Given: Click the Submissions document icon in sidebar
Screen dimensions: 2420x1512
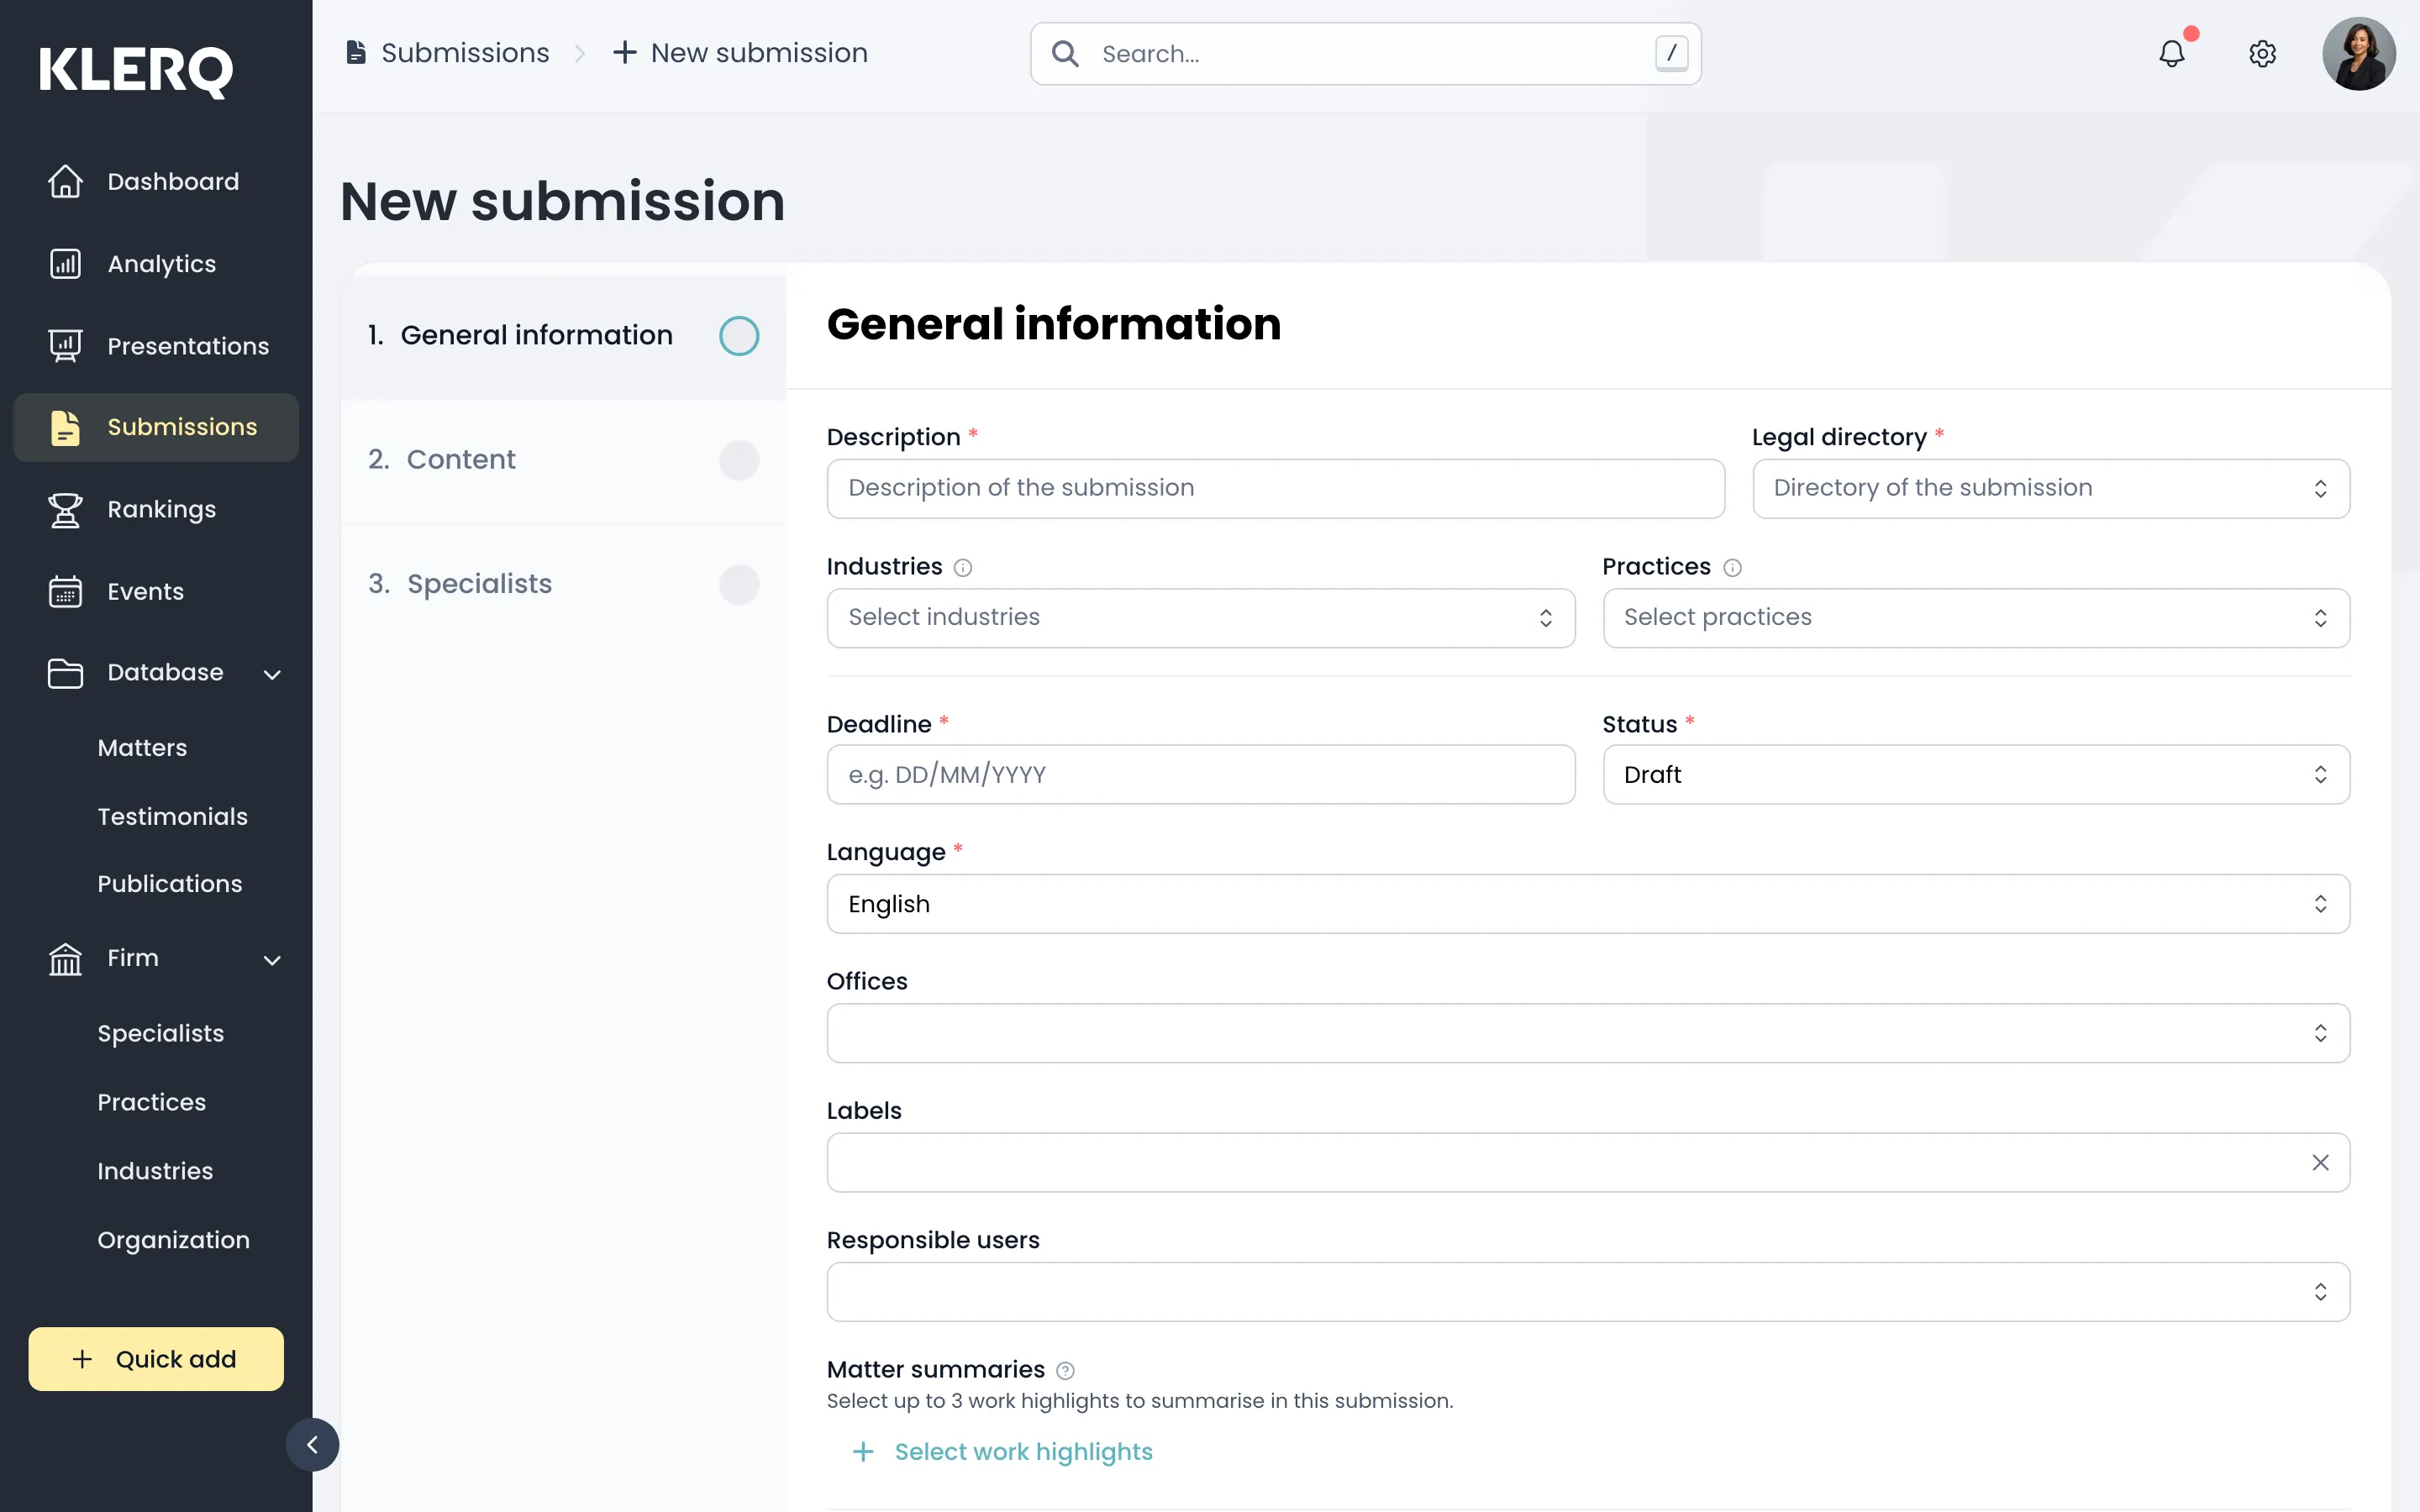Looking at the screenshot, I should (66, 427).
